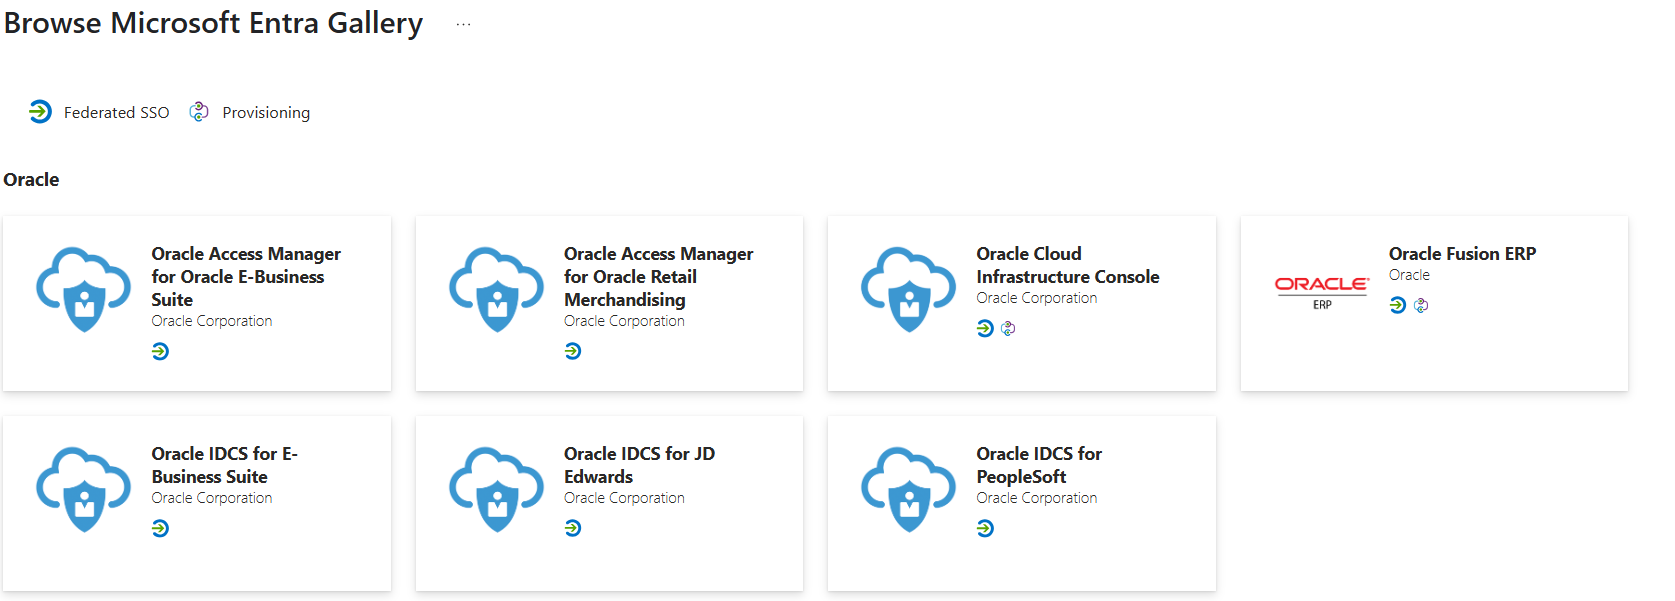Click the Browse Microsoft Entra Gallery heading
This screenshot has width=1675, height=601.
[x=213, y=23]
